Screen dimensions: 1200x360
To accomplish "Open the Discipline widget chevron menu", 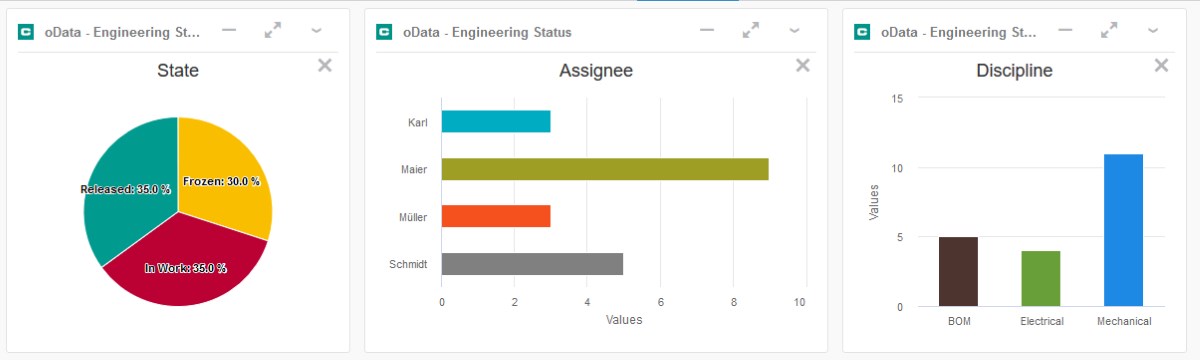I will 1152,31.
